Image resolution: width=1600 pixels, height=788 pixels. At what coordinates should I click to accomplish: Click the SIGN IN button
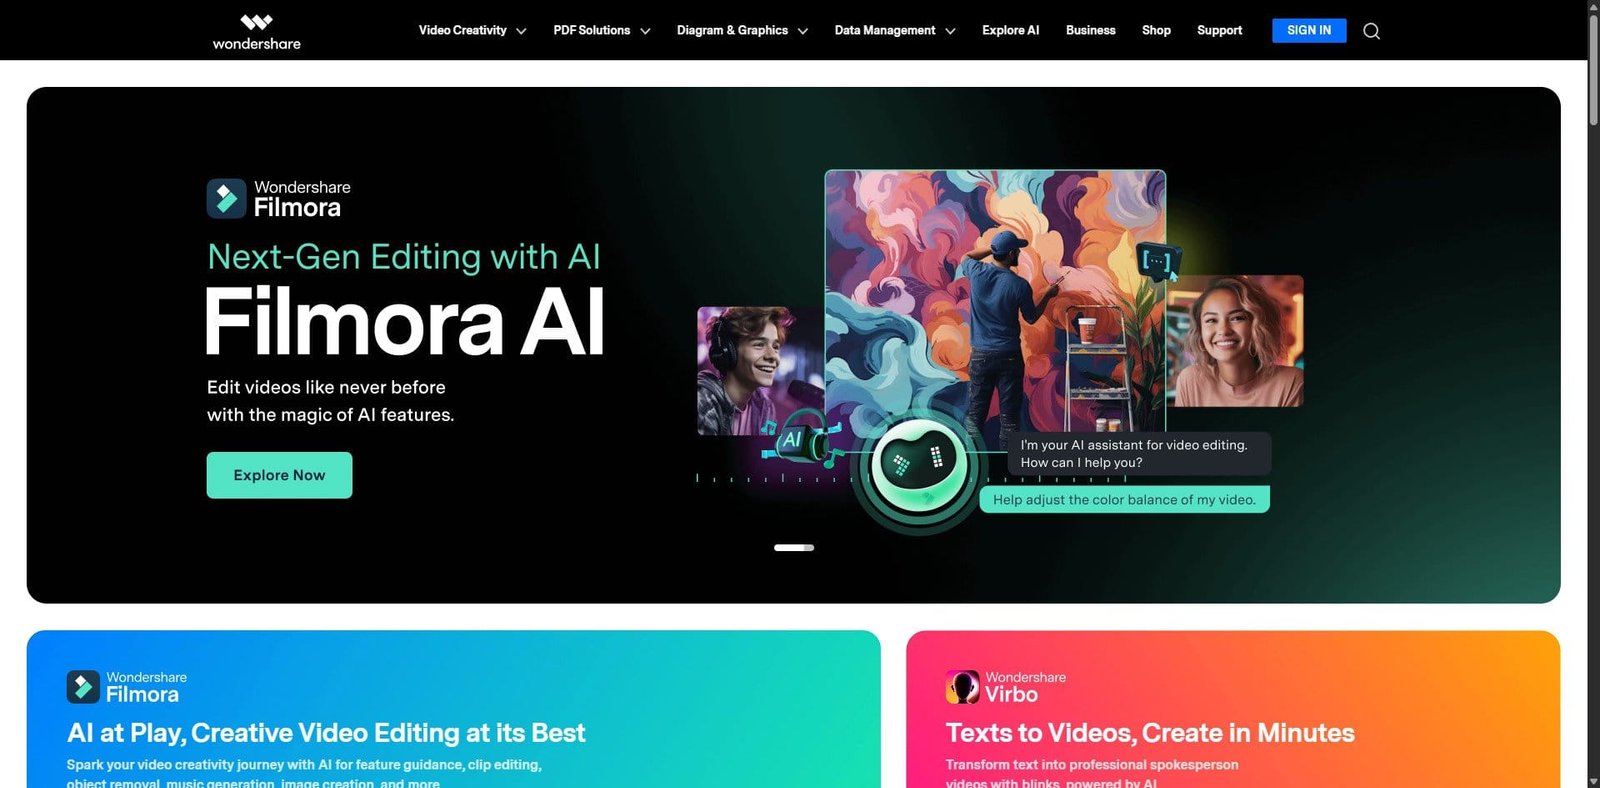(1309, 31)
